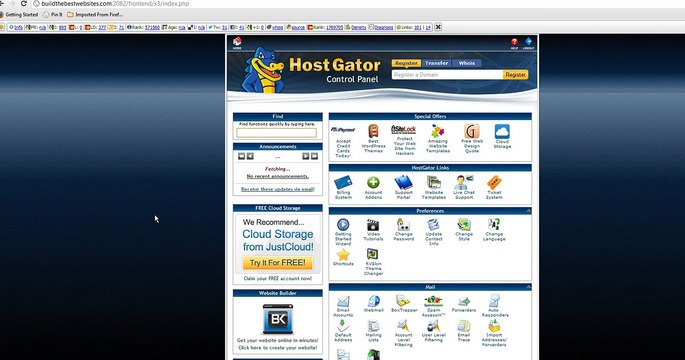
Task: Open Video Tutorials
Action: [373, 230]
